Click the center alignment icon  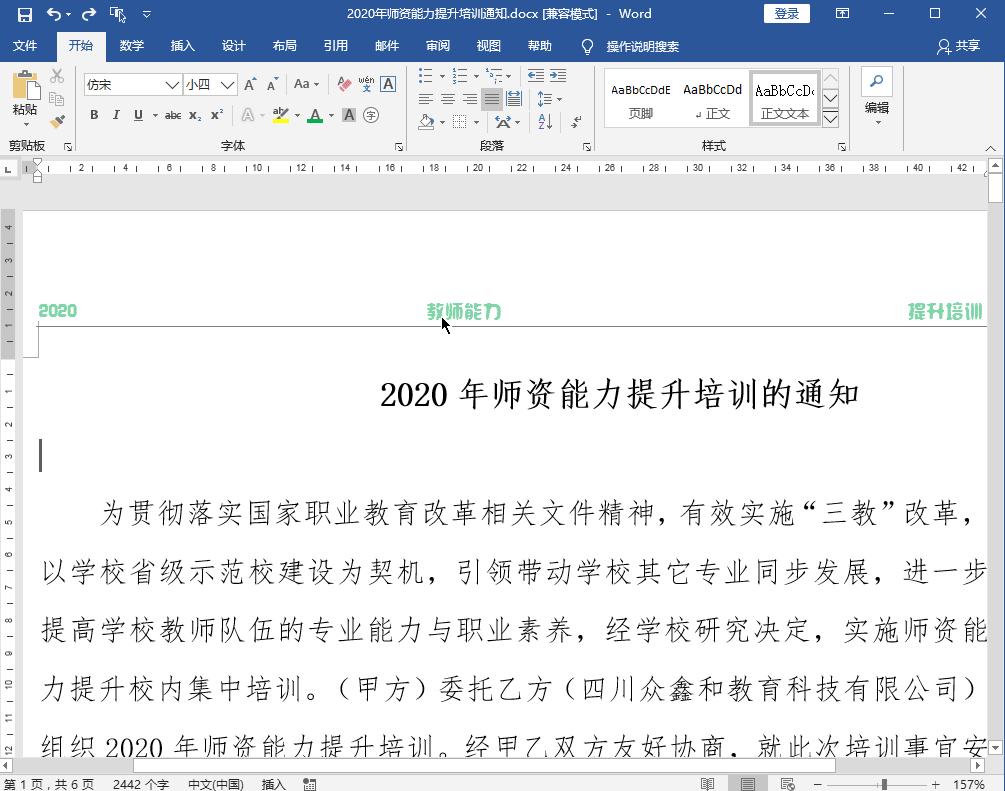tap(448, 99)
